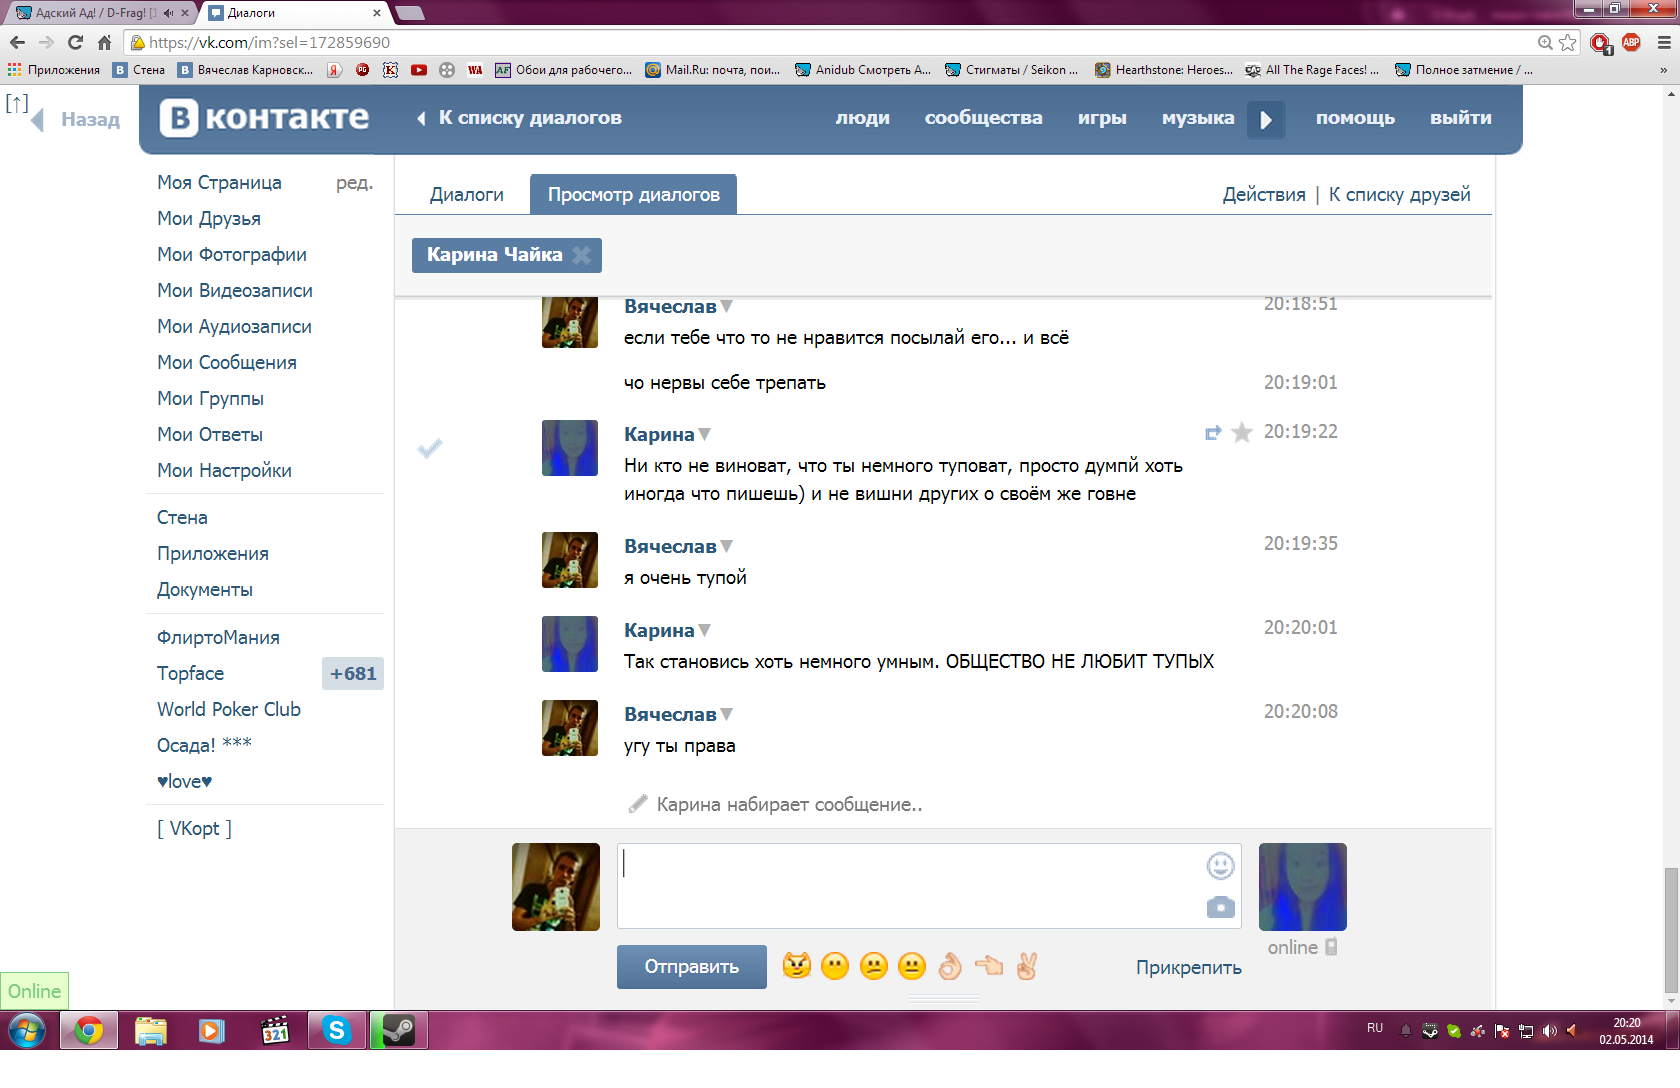1680x1088 pixels.
Task: Remove the Карина Чайка filter tag
Action: [581, 255]
